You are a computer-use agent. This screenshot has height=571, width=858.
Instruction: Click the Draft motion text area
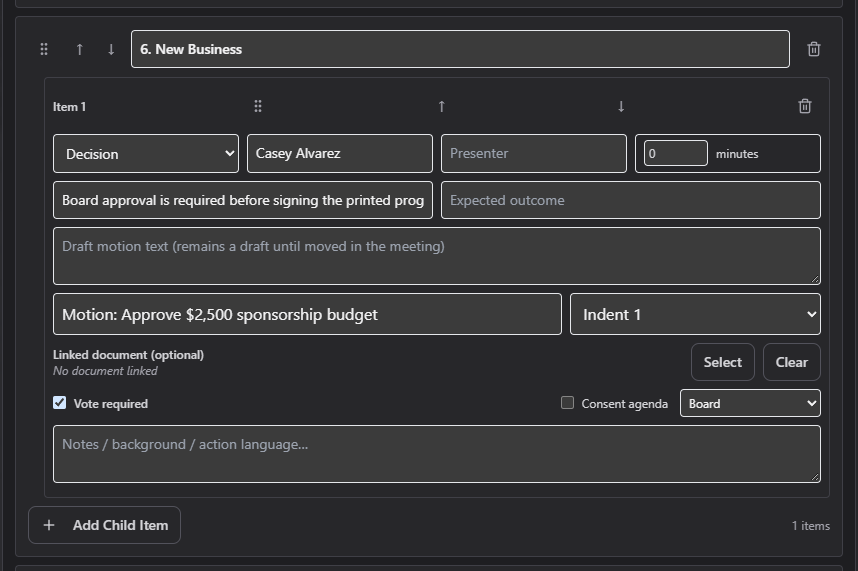coord(437,256)
